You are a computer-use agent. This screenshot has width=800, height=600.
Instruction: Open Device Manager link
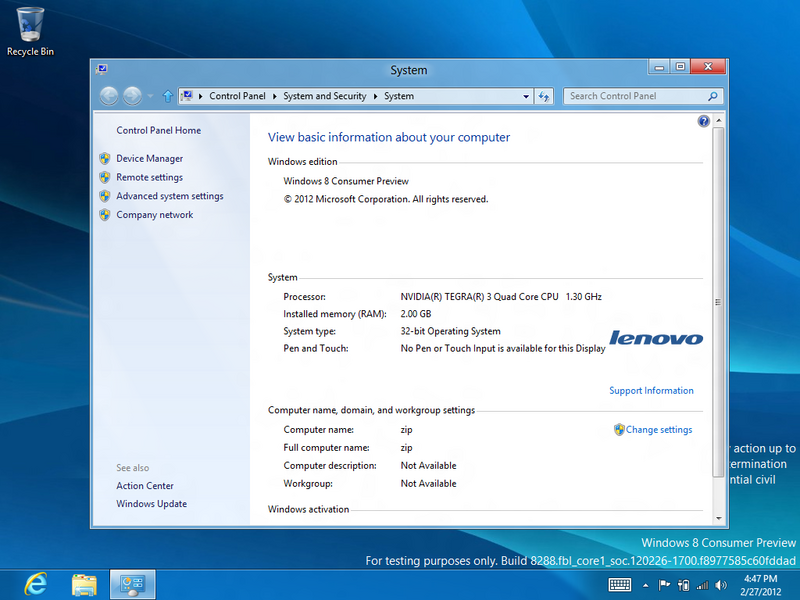pos(149,158)
